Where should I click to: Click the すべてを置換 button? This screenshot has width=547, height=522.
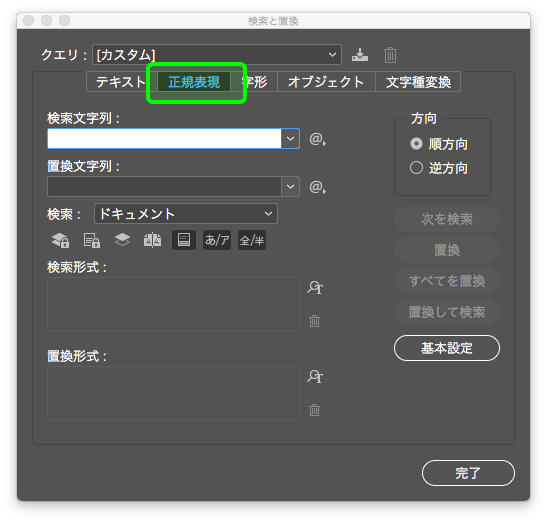click(x=447, y=281)
